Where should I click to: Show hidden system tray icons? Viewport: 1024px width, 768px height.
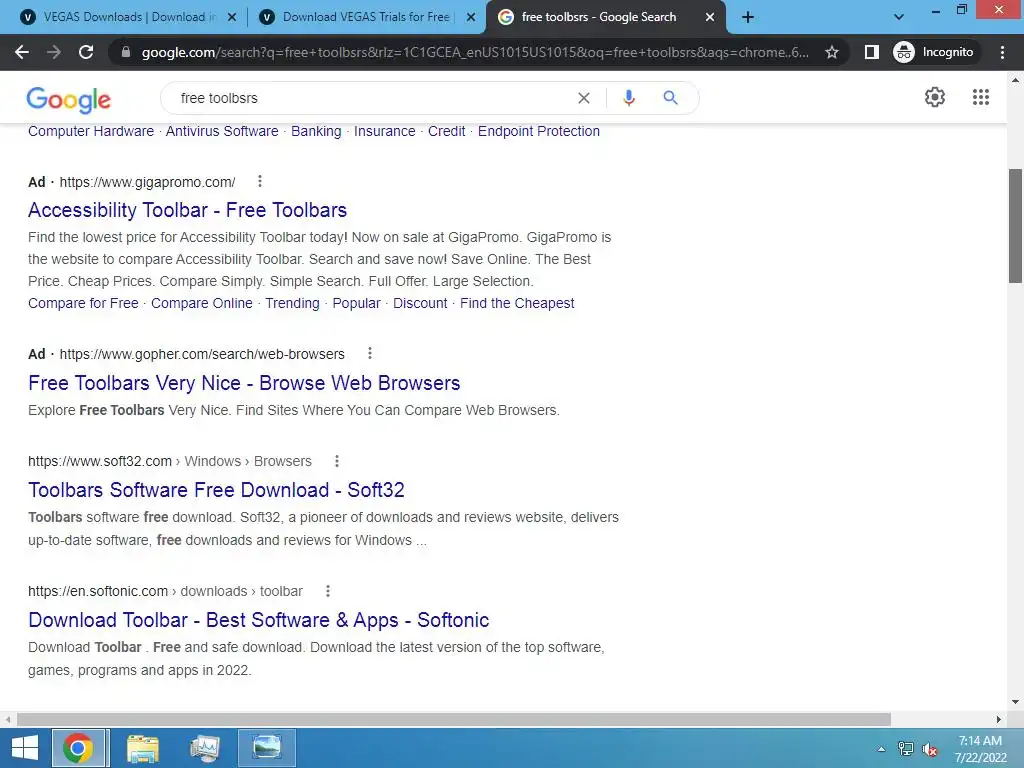881,749
